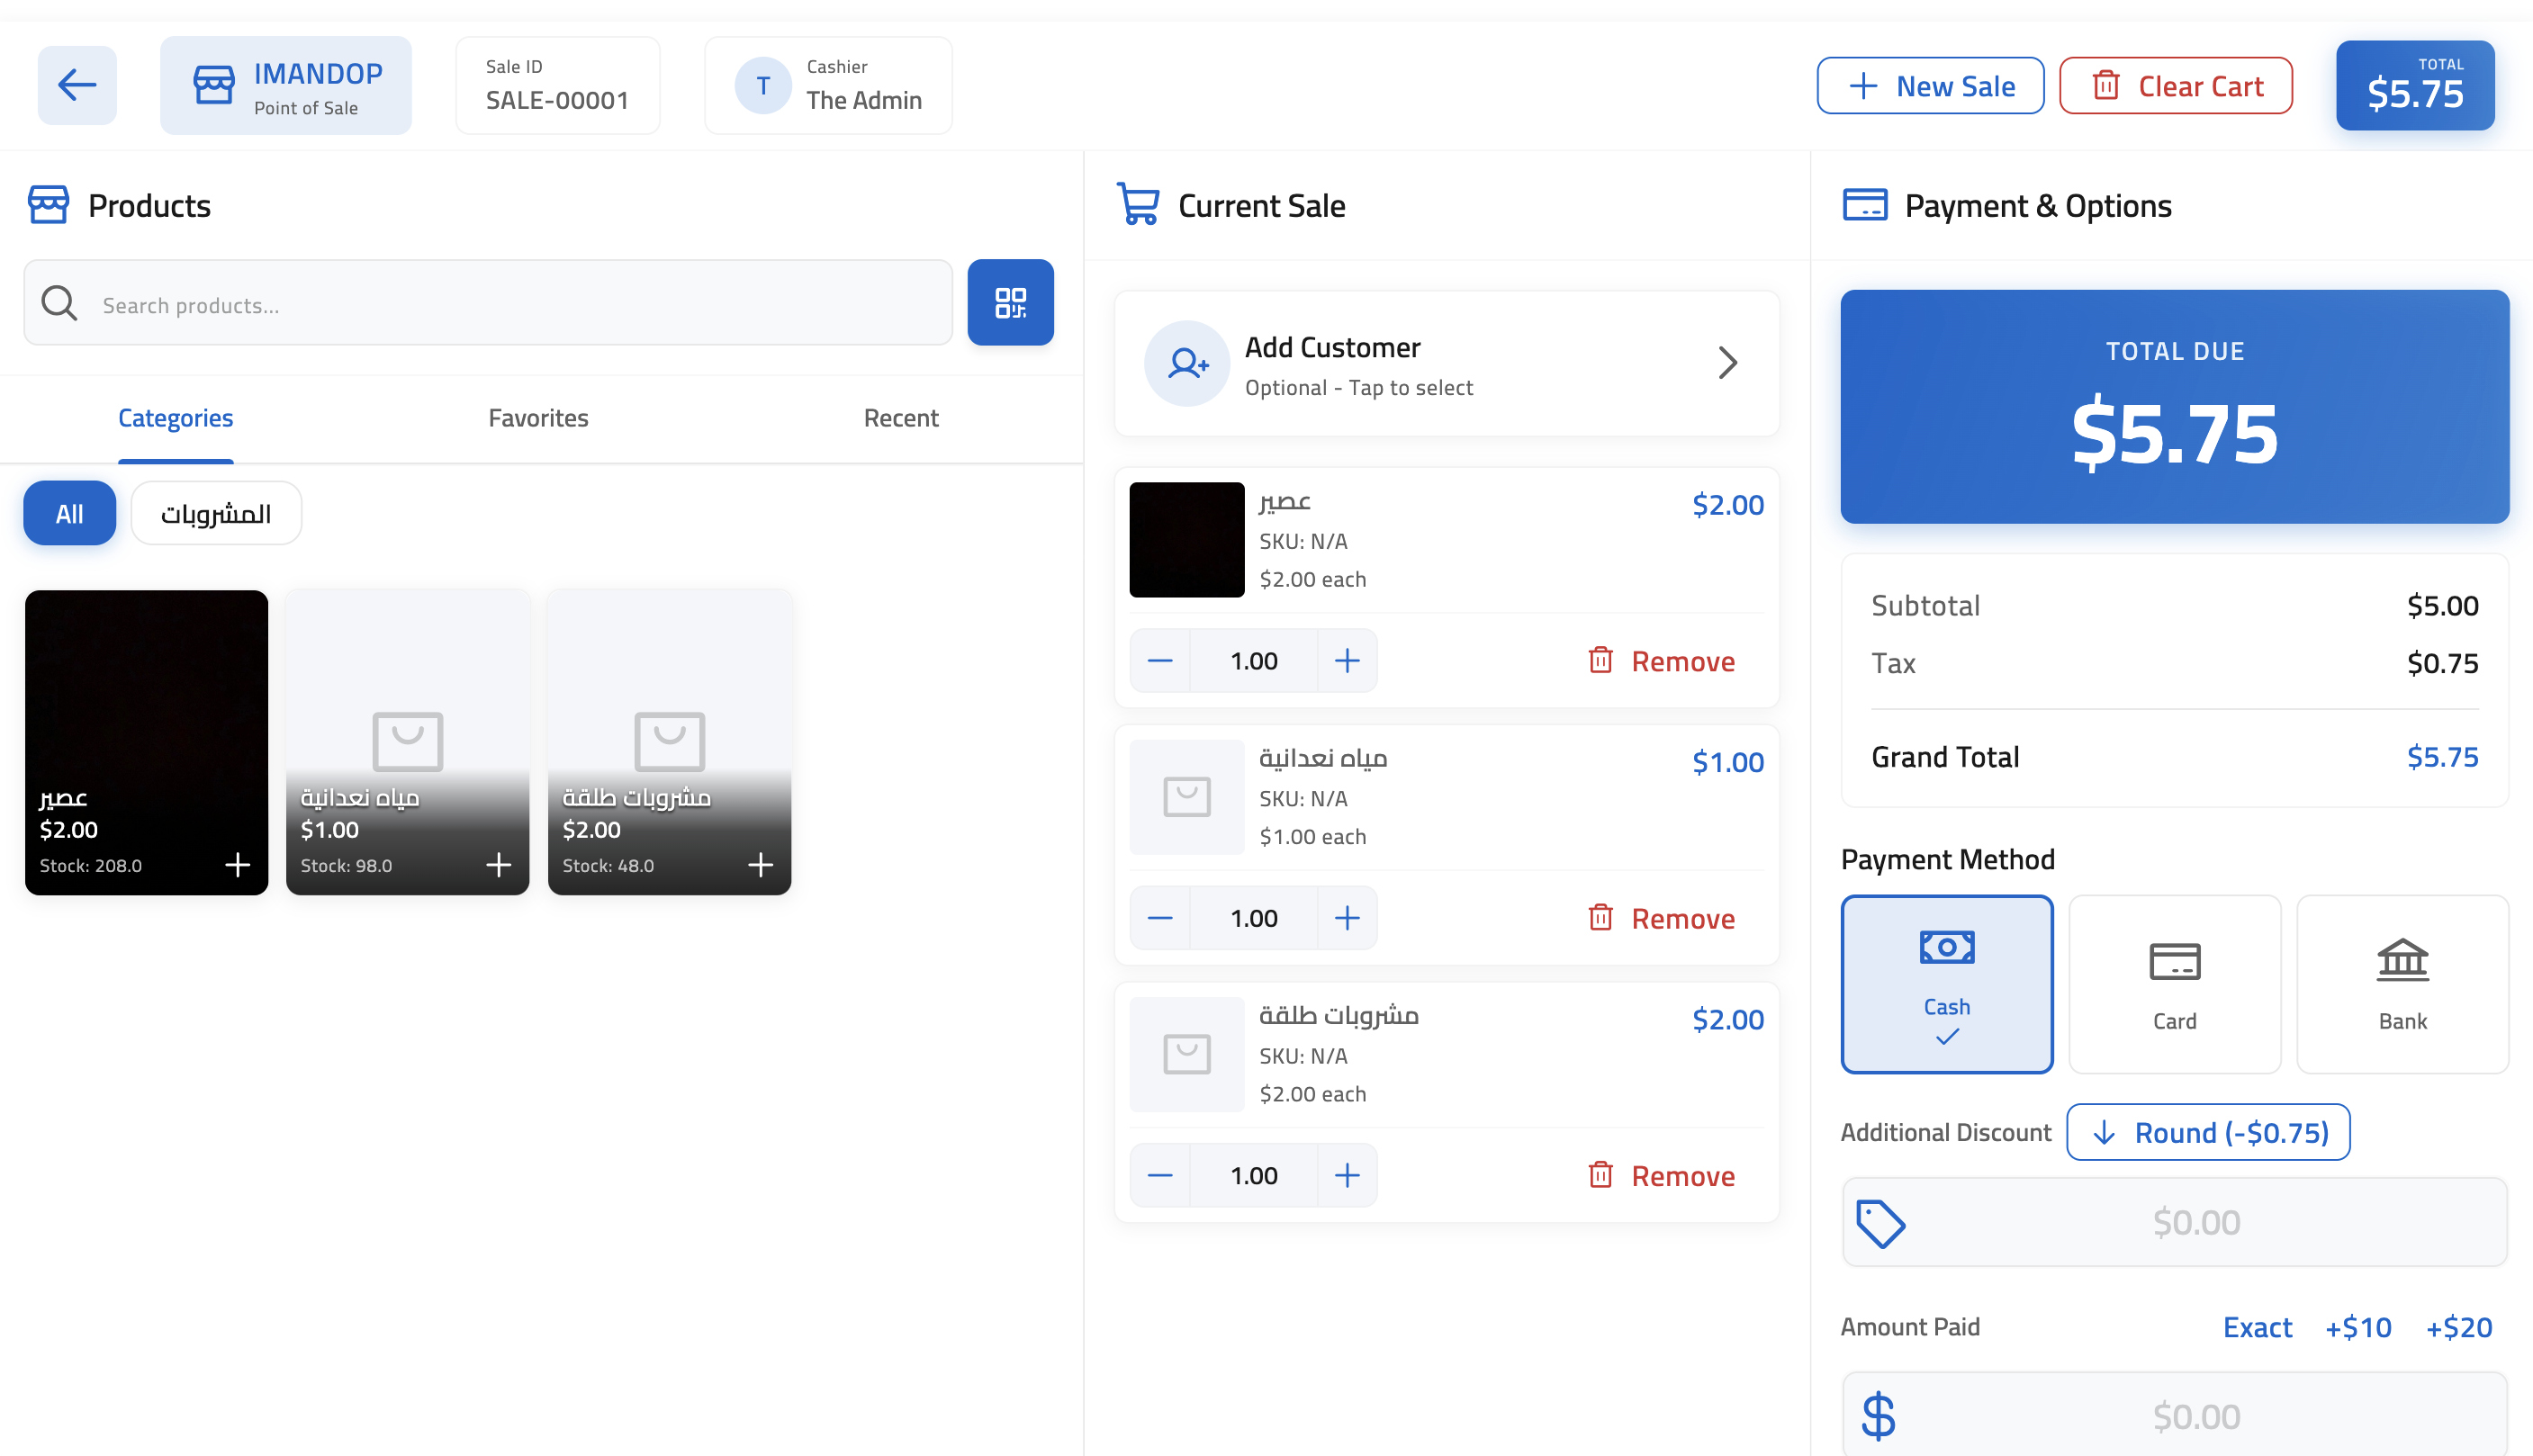Click the discount tag icon
The height and width of the screenshot is (1456, 2533).
pos(1880,1223)
